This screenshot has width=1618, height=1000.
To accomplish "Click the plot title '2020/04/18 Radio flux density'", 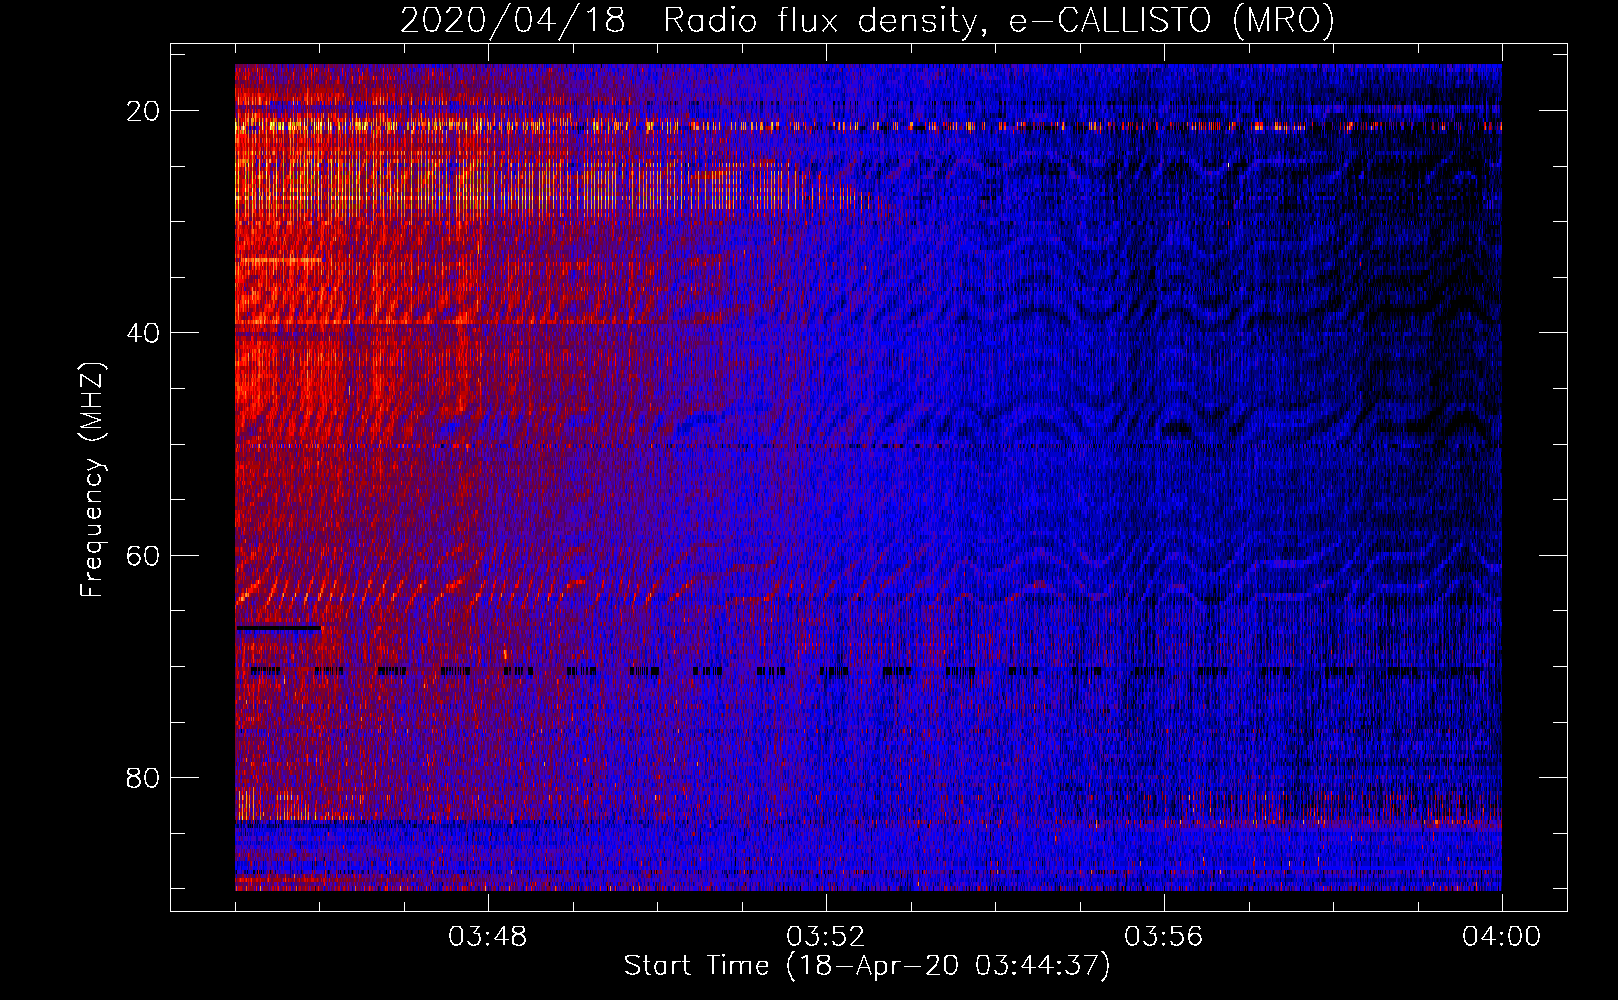I will pyautogui.click(x=868, y=21).
